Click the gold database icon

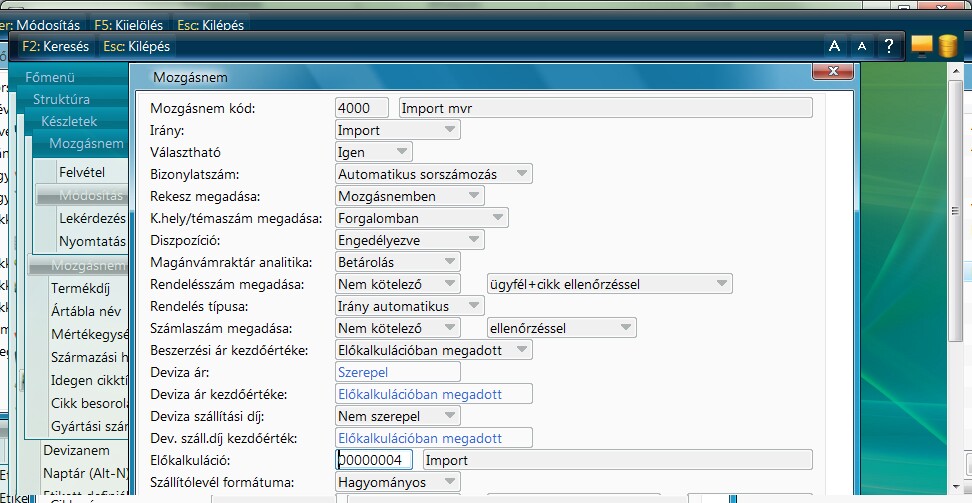coord(946,47)
